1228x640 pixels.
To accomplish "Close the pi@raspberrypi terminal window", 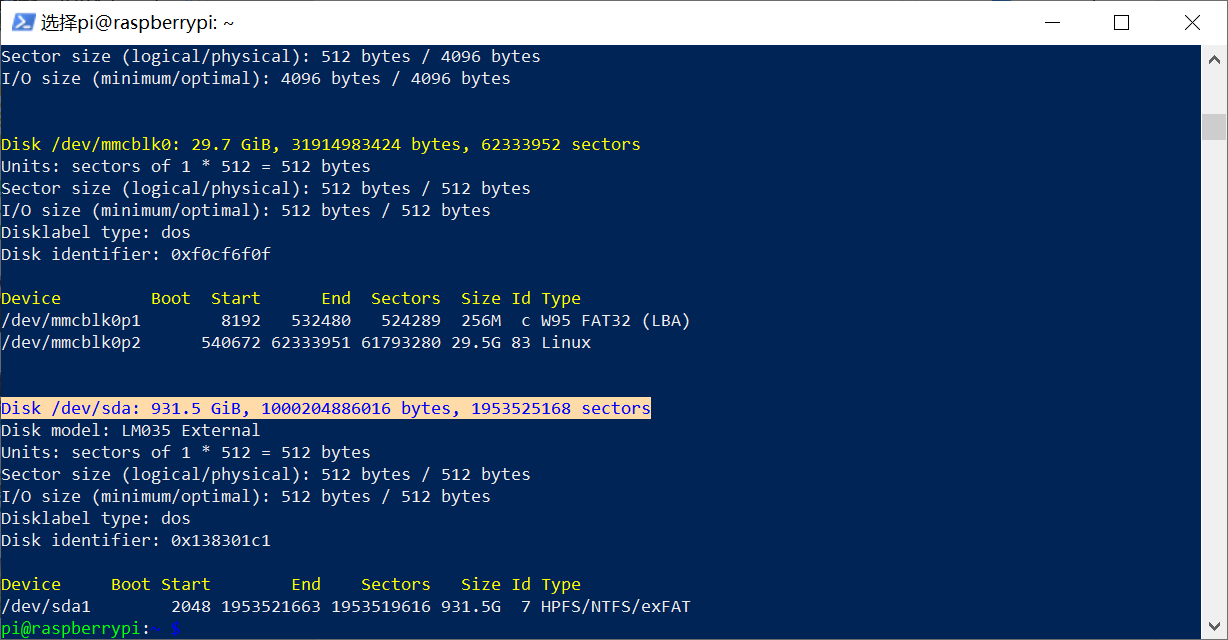I will [x=1190, y=22].
